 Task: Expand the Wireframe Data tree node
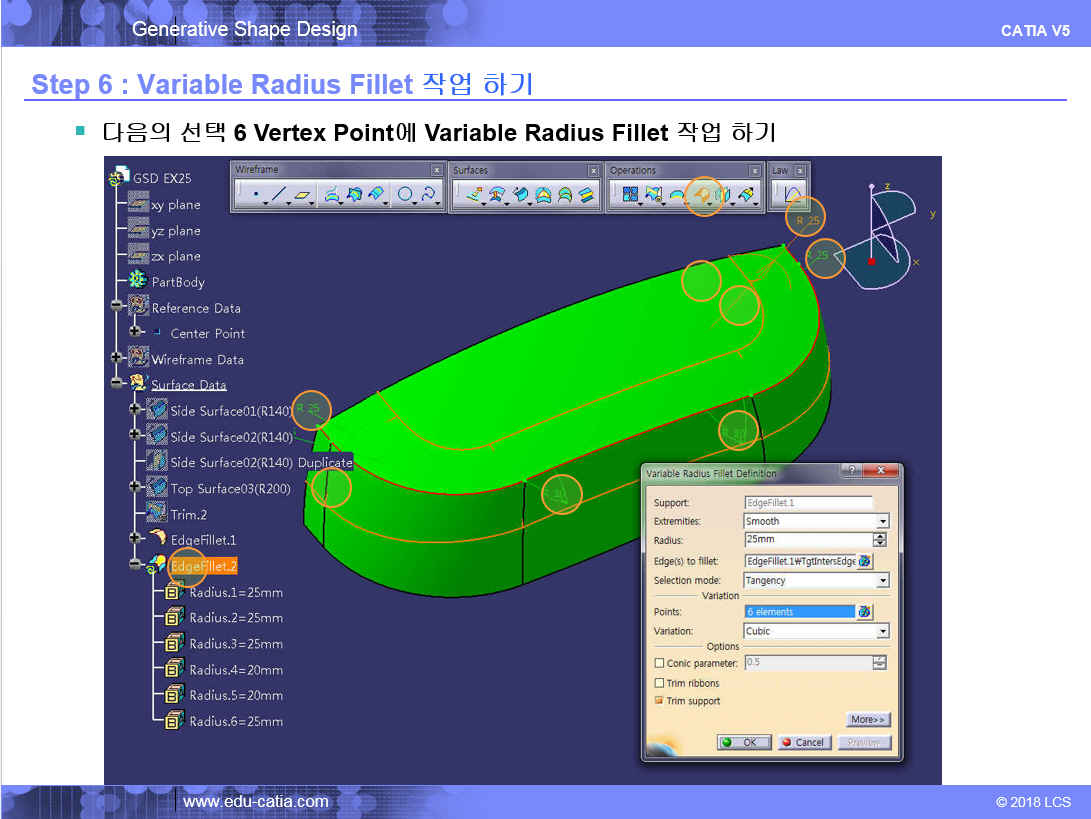[117, 358]
